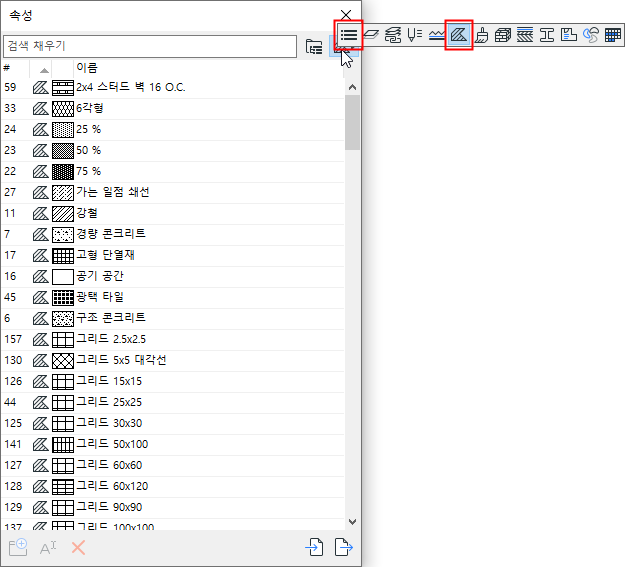
Task: Open the Composites attribute icon
Action: coord(525,35)
